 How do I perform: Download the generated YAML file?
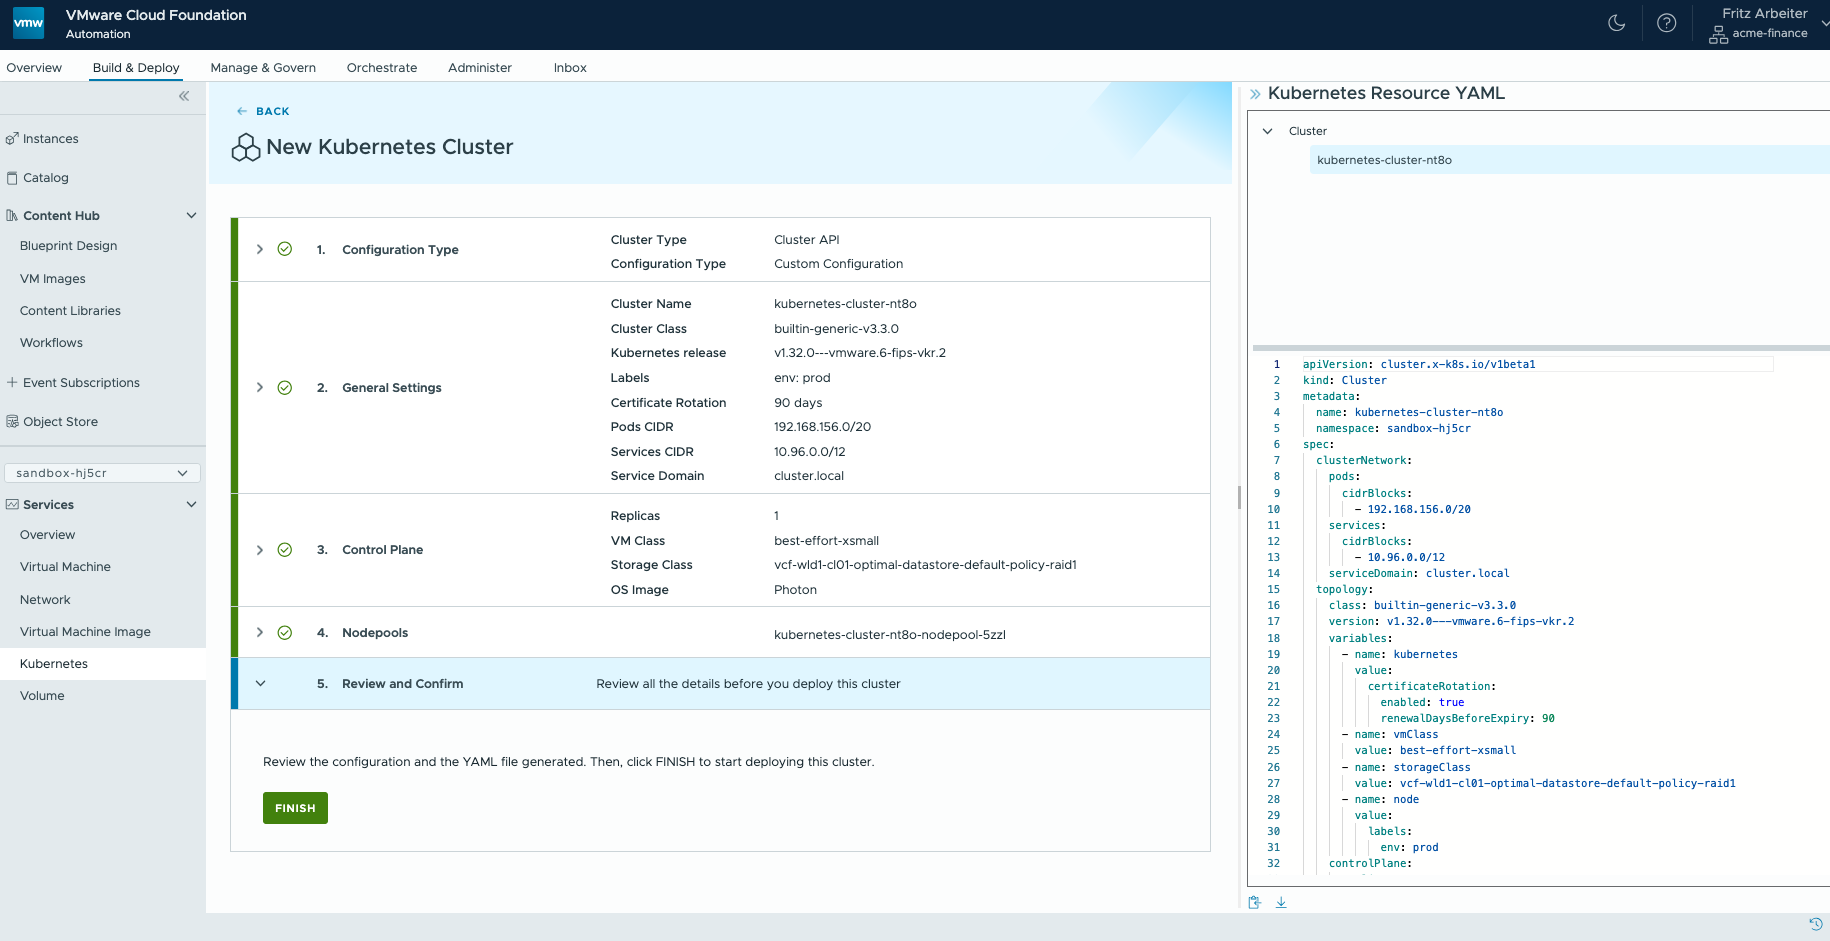coord(1281,902)
